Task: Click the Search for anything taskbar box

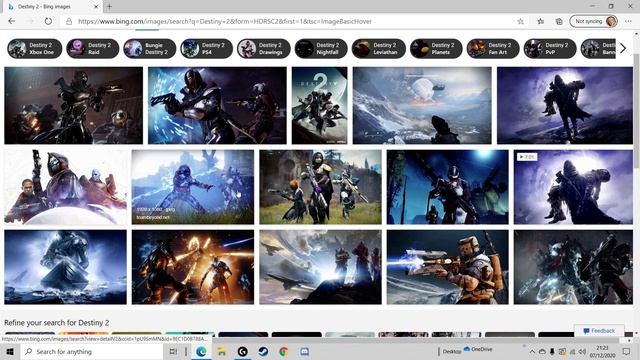Action: [91, 351]
